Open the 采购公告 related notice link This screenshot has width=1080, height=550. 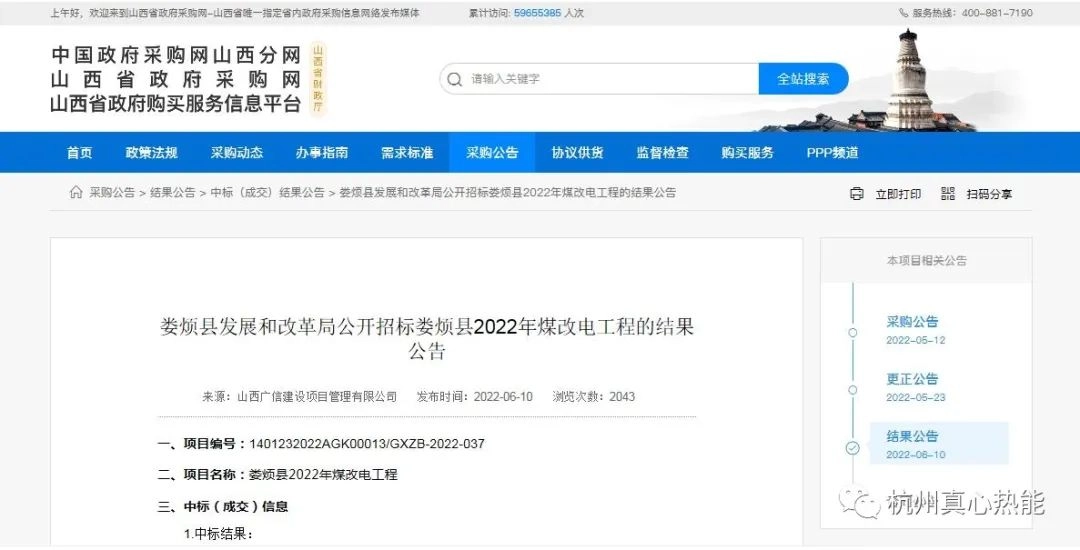coord(912,322)
